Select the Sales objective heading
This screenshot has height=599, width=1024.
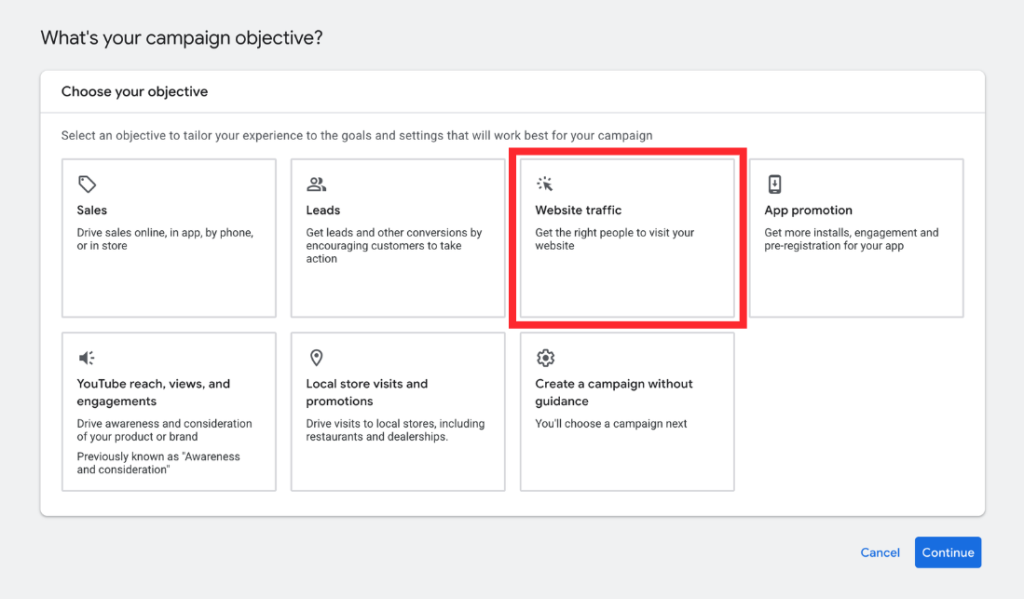pos(91,210)
